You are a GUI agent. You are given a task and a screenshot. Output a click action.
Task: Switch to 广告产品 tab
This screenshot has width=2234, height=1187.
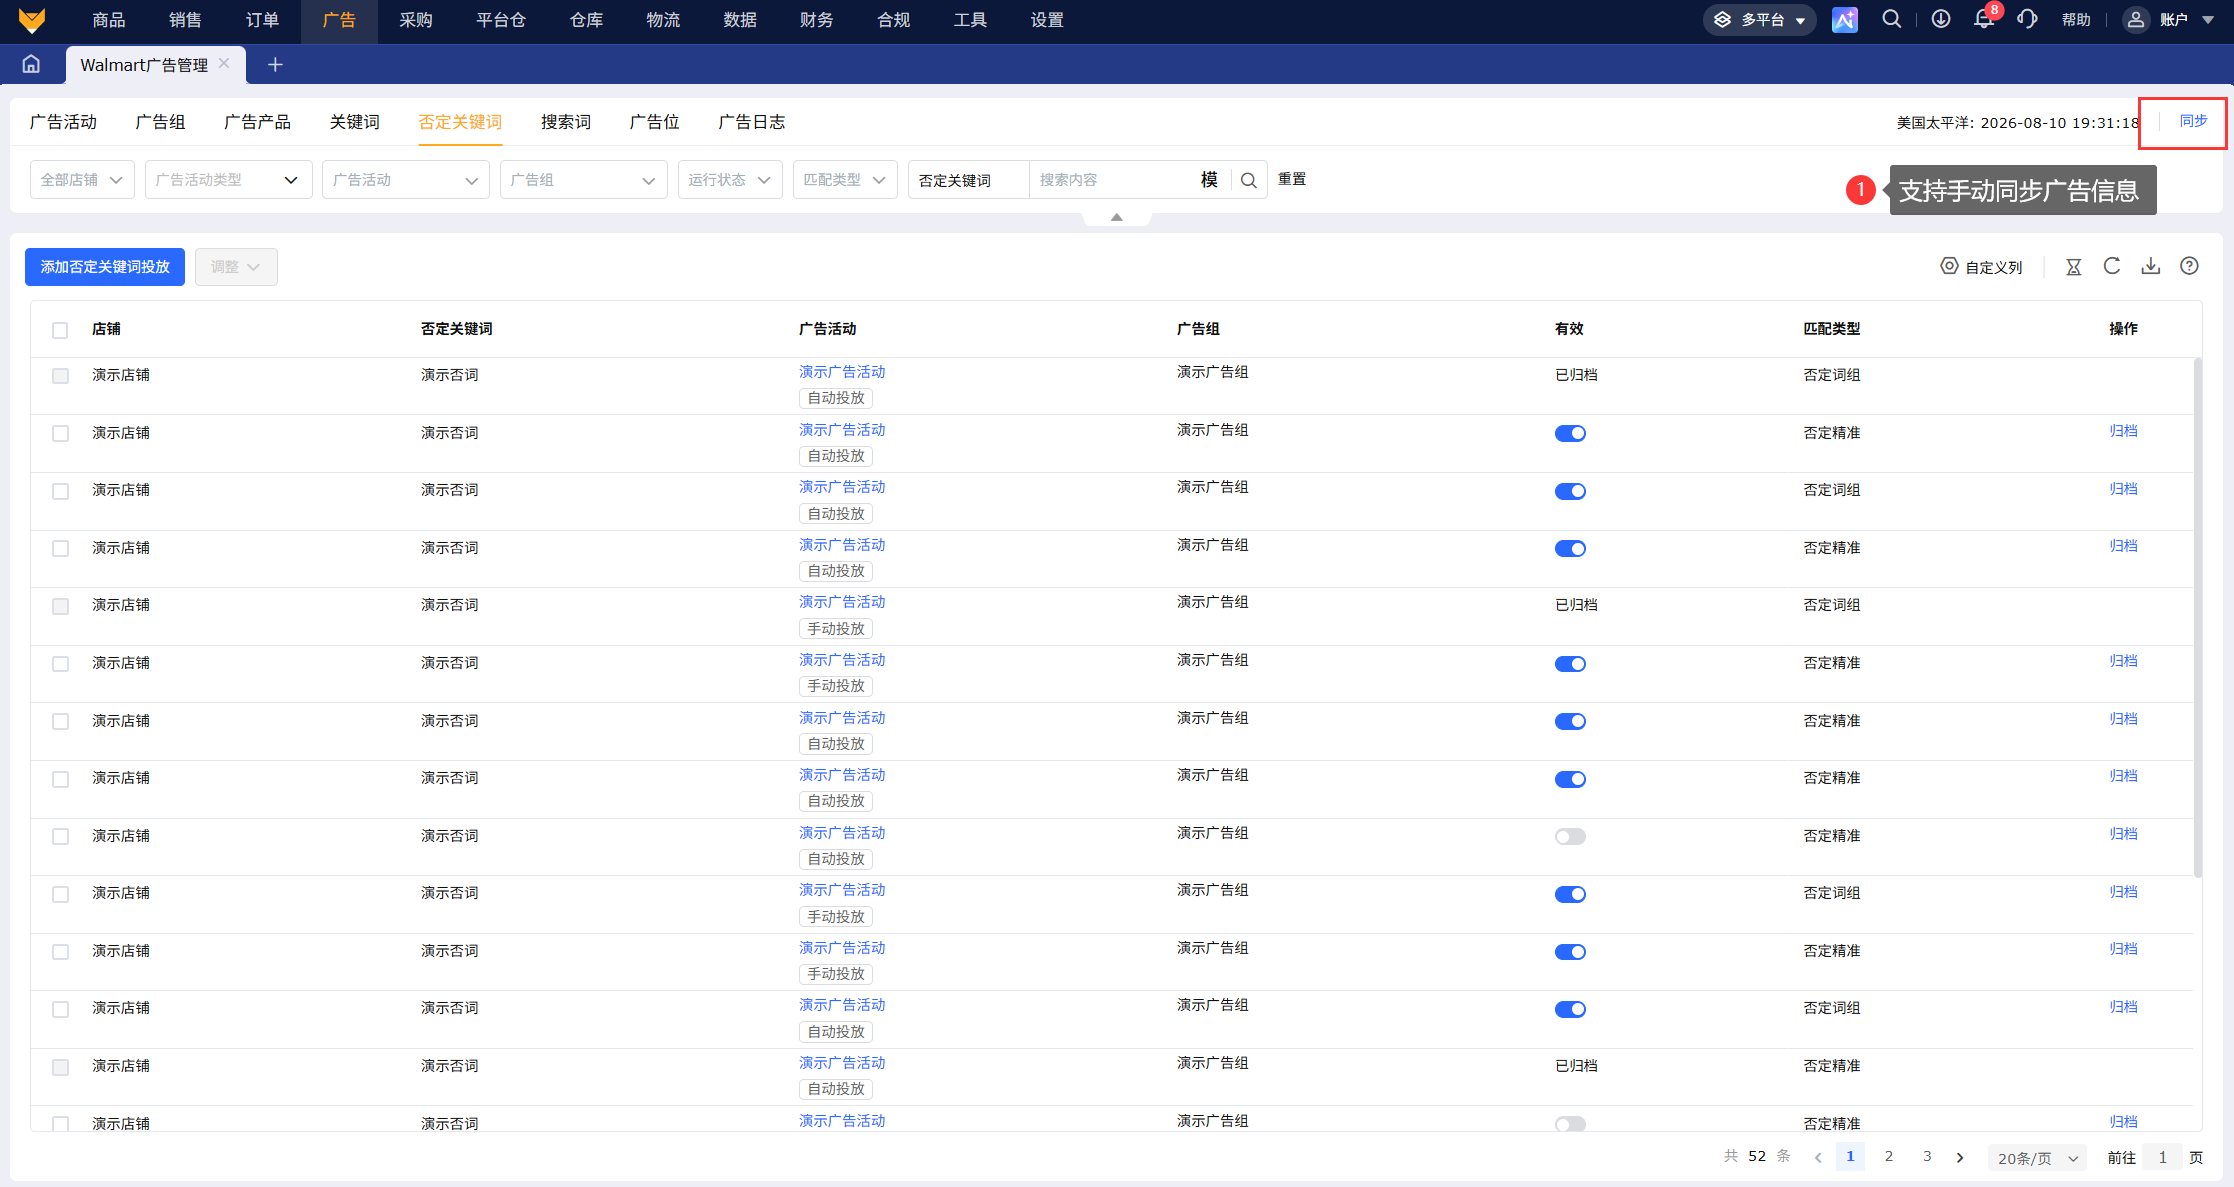257,122
